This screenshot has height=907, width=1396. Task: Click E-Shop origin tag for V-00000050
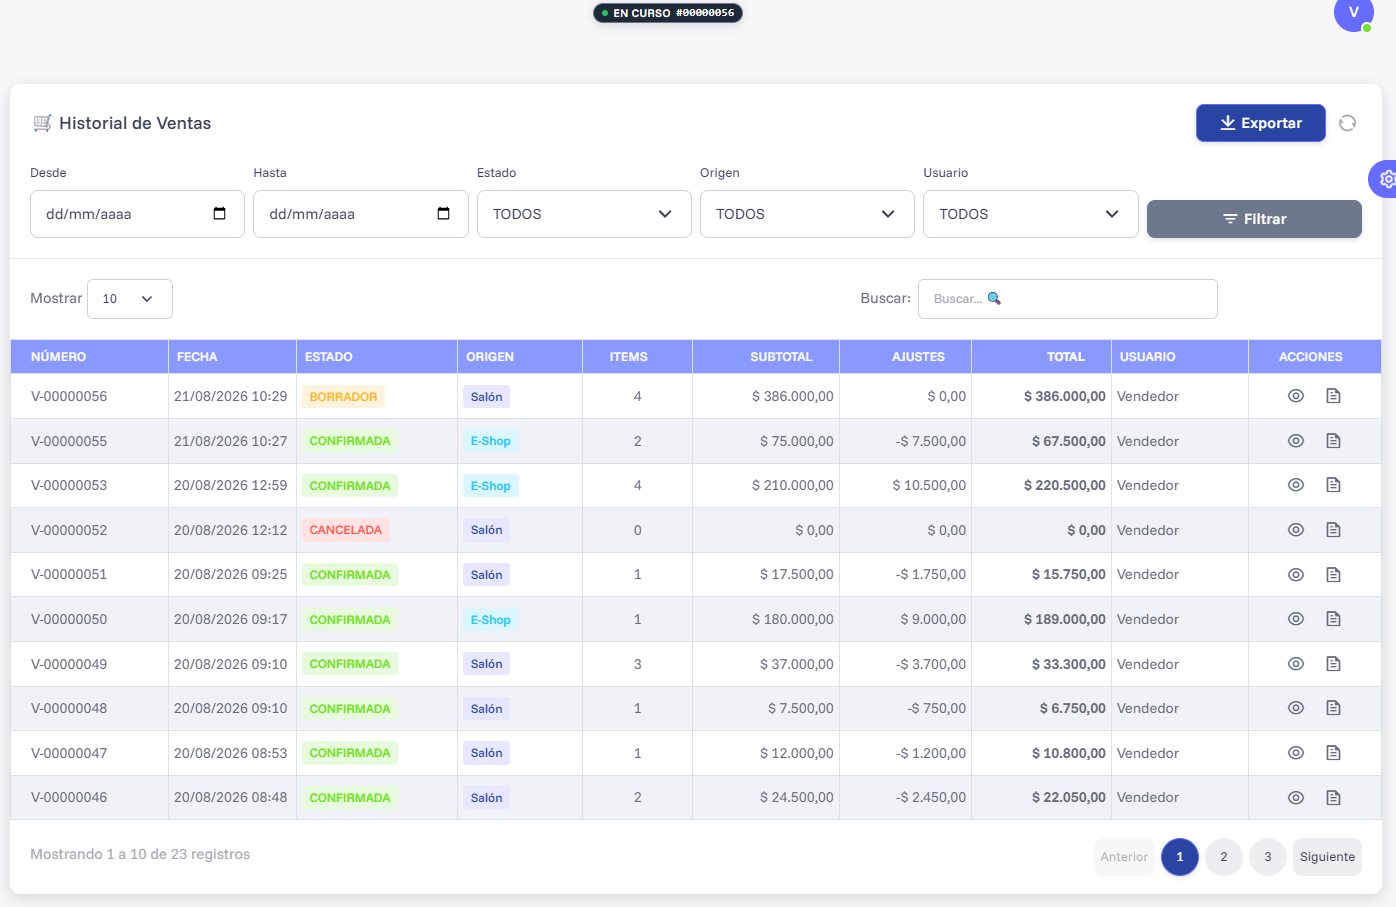pyautogui.click(x=491, y=620)
